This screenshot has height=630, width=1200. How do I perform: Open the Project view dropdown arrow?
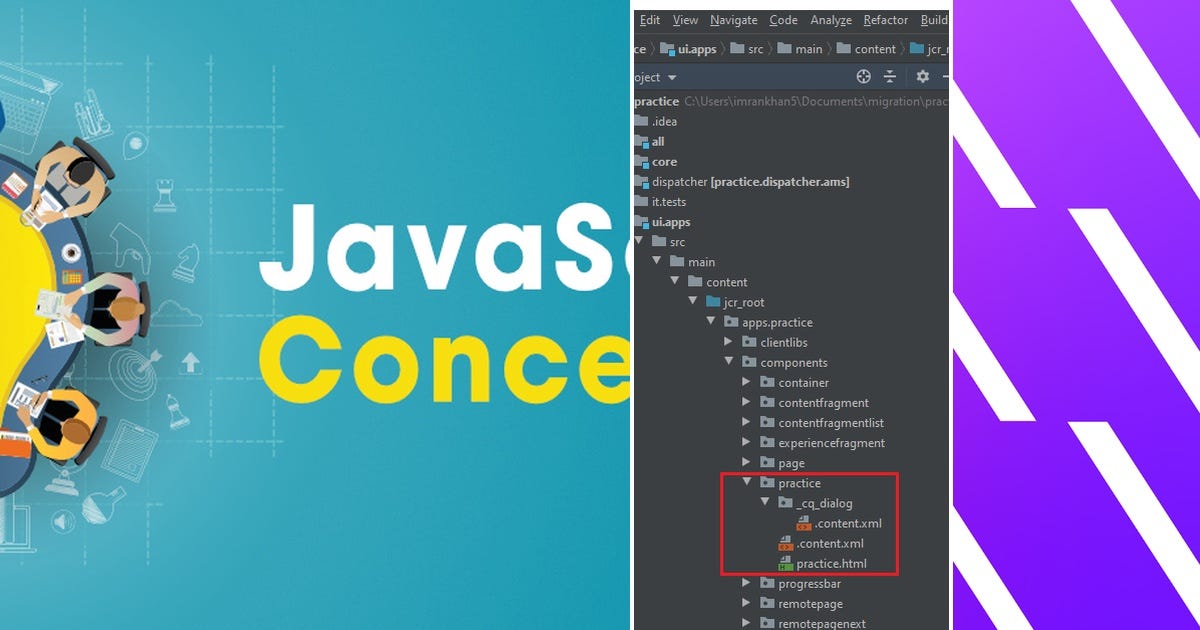[672, 78]
